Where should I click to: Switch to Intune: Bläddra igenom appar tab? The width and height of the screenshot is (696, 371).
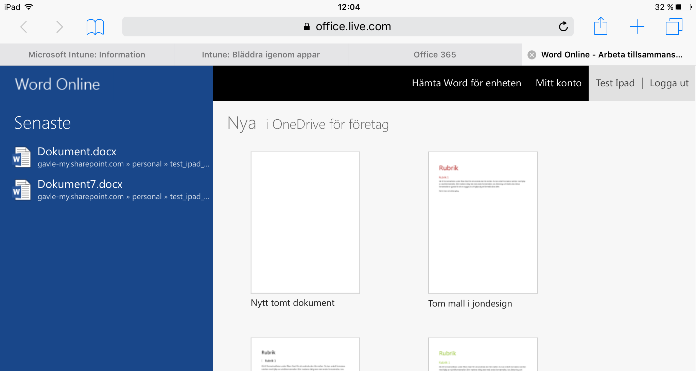point(261,55)
